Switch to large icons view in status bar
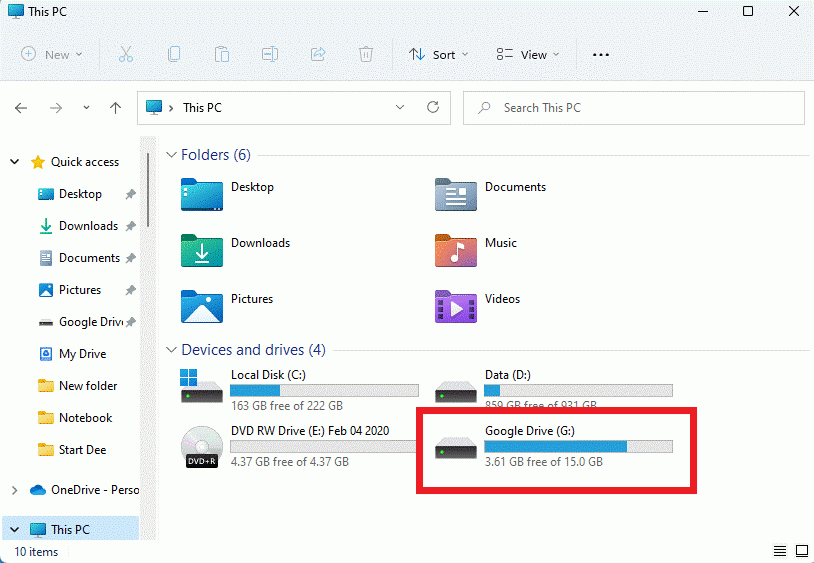The image size is (814, 563). (x=802, y=552)
